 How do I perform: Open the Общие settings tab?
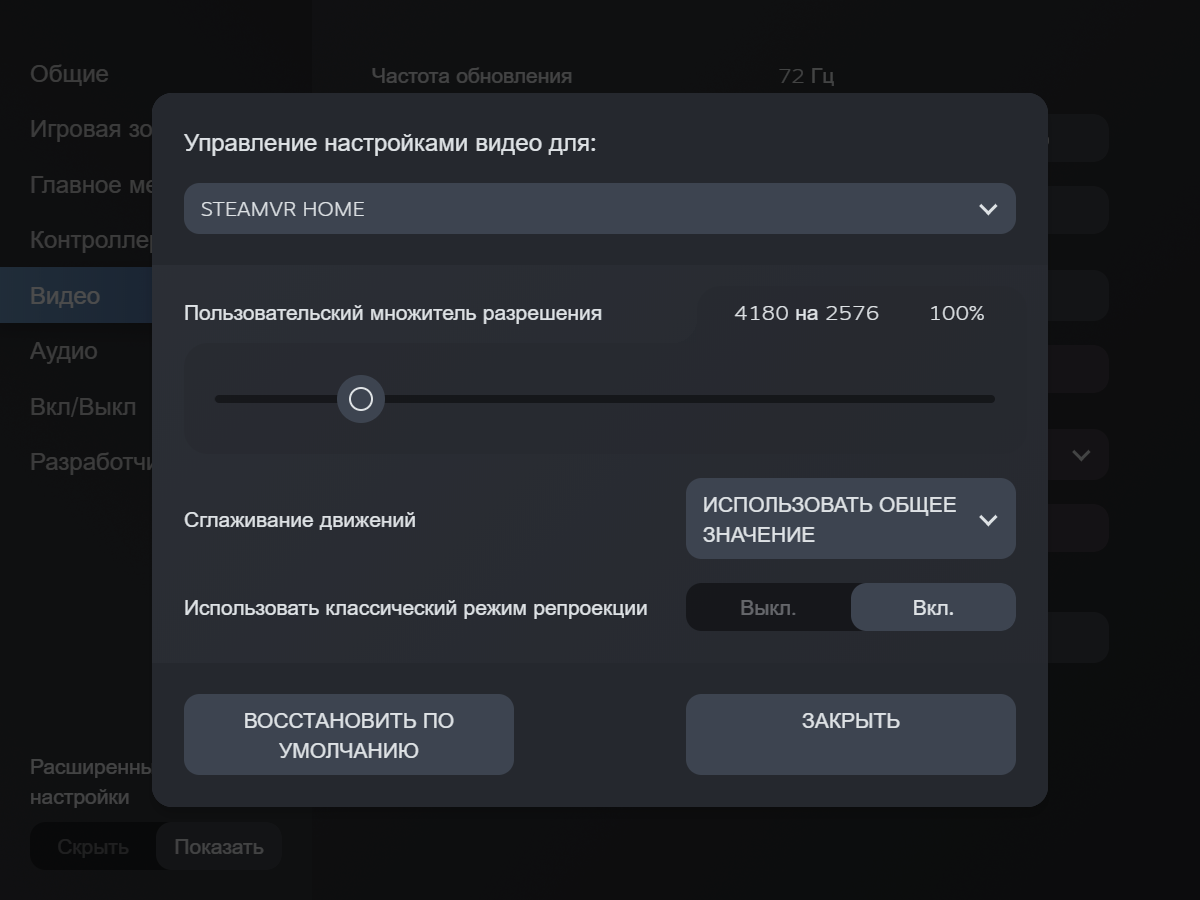tap(69, 74)
